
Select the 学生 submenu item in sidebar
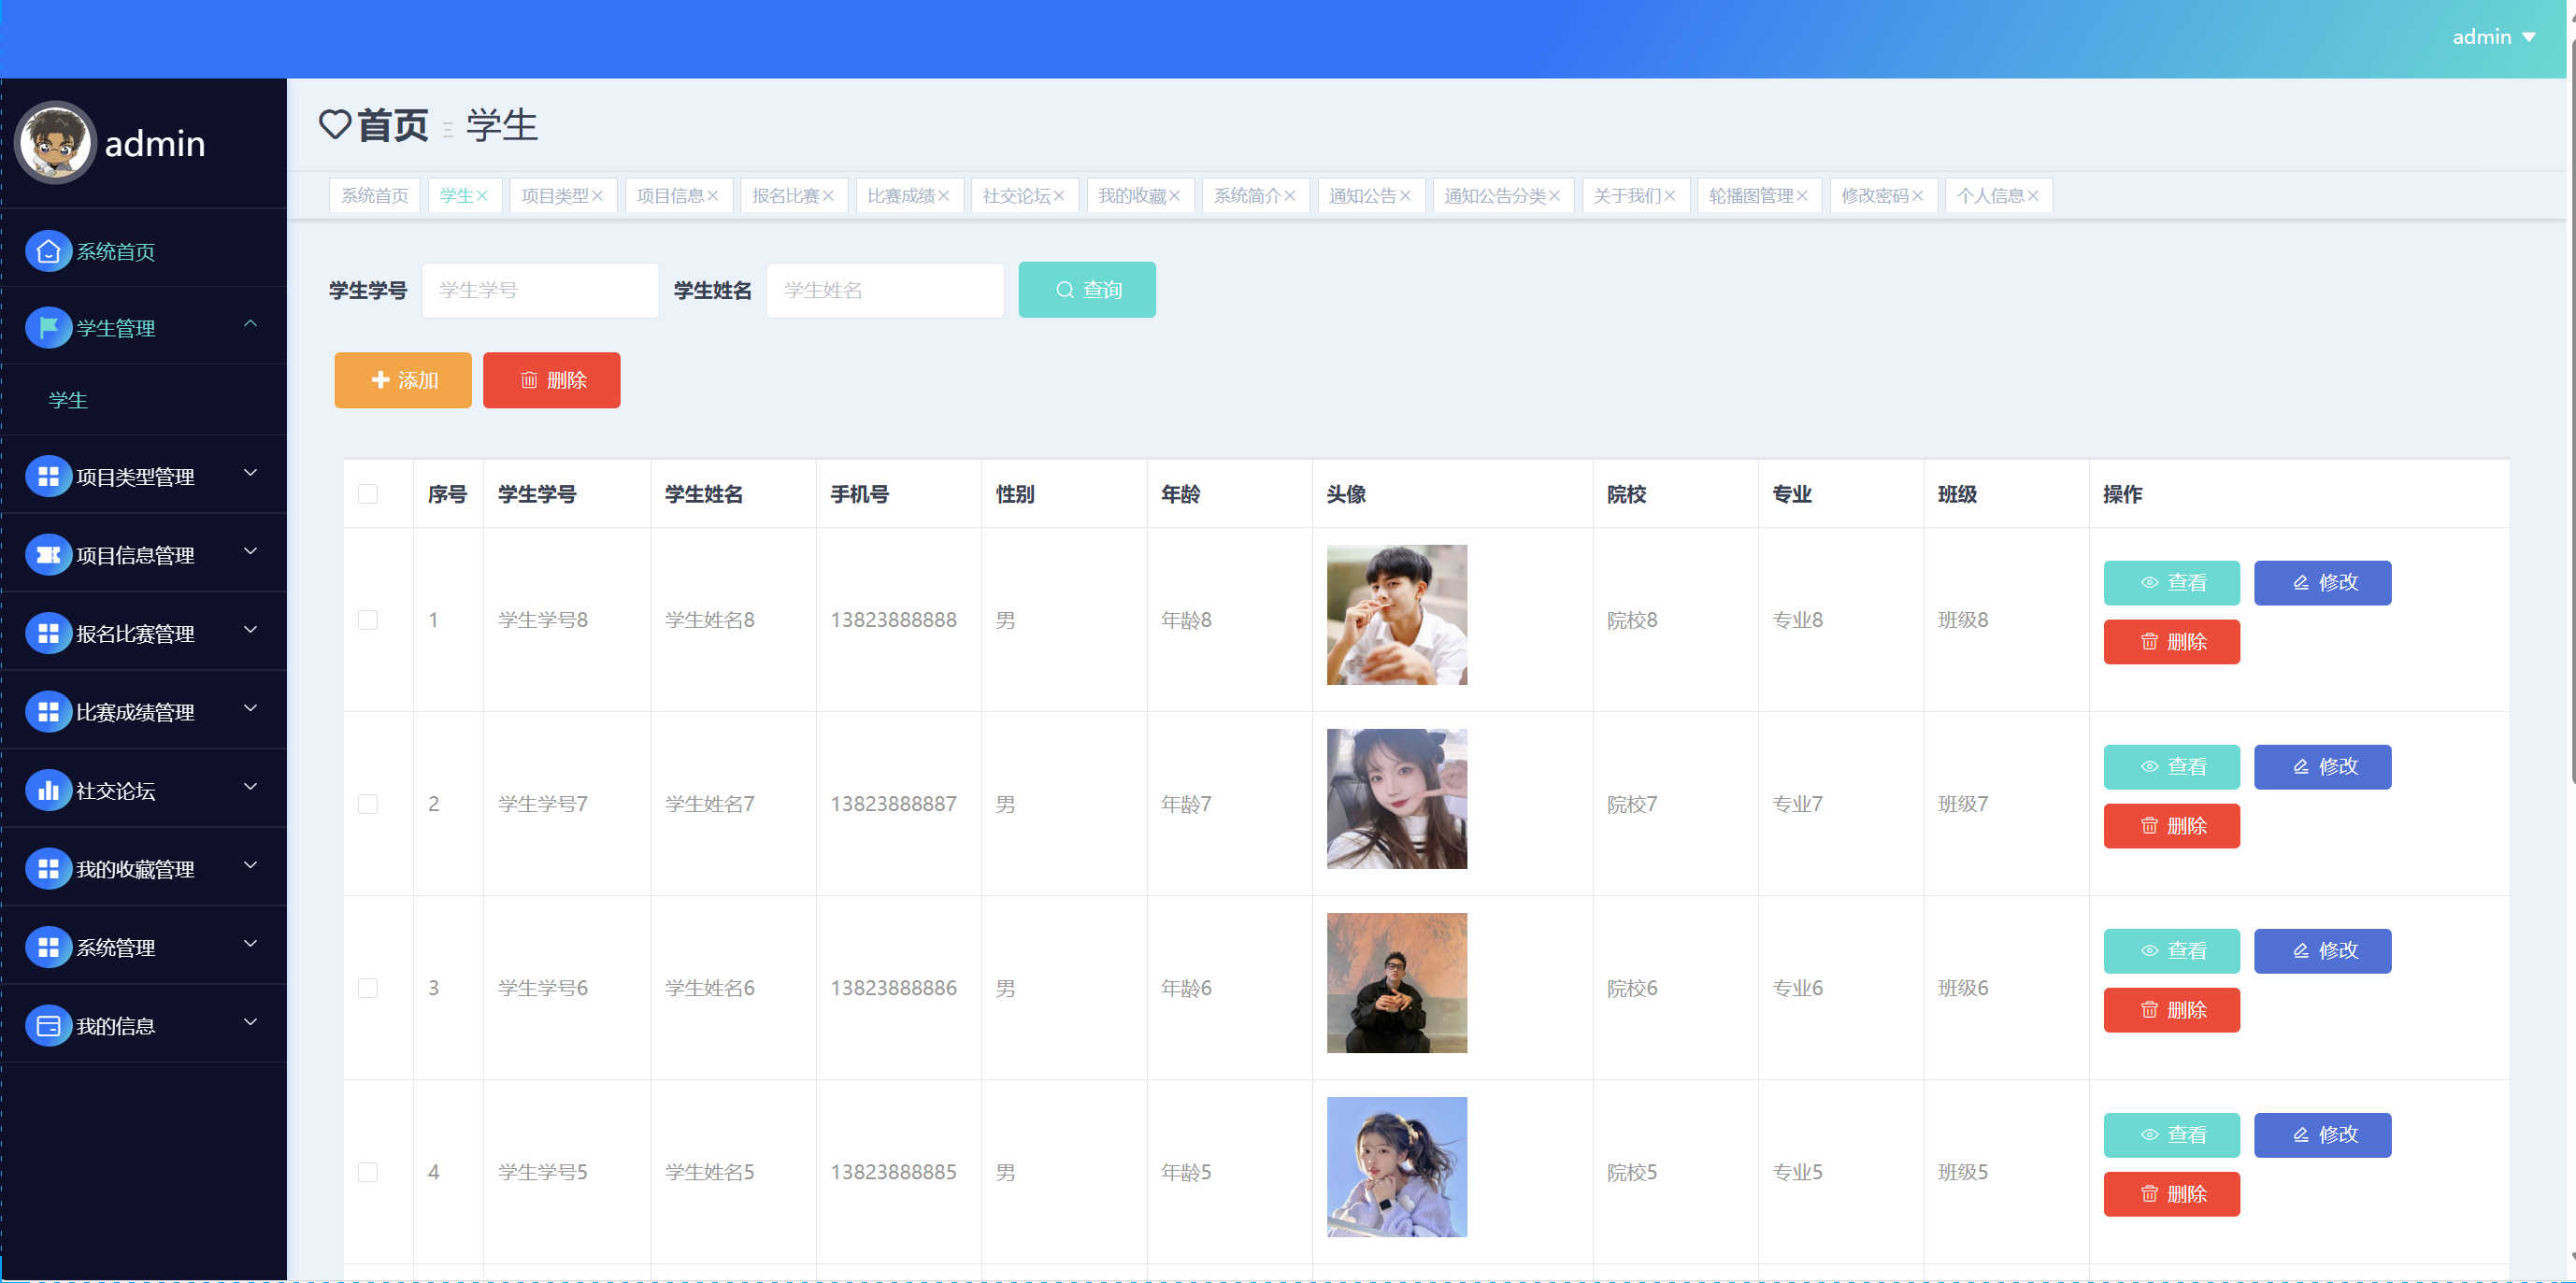pos(68,400)
